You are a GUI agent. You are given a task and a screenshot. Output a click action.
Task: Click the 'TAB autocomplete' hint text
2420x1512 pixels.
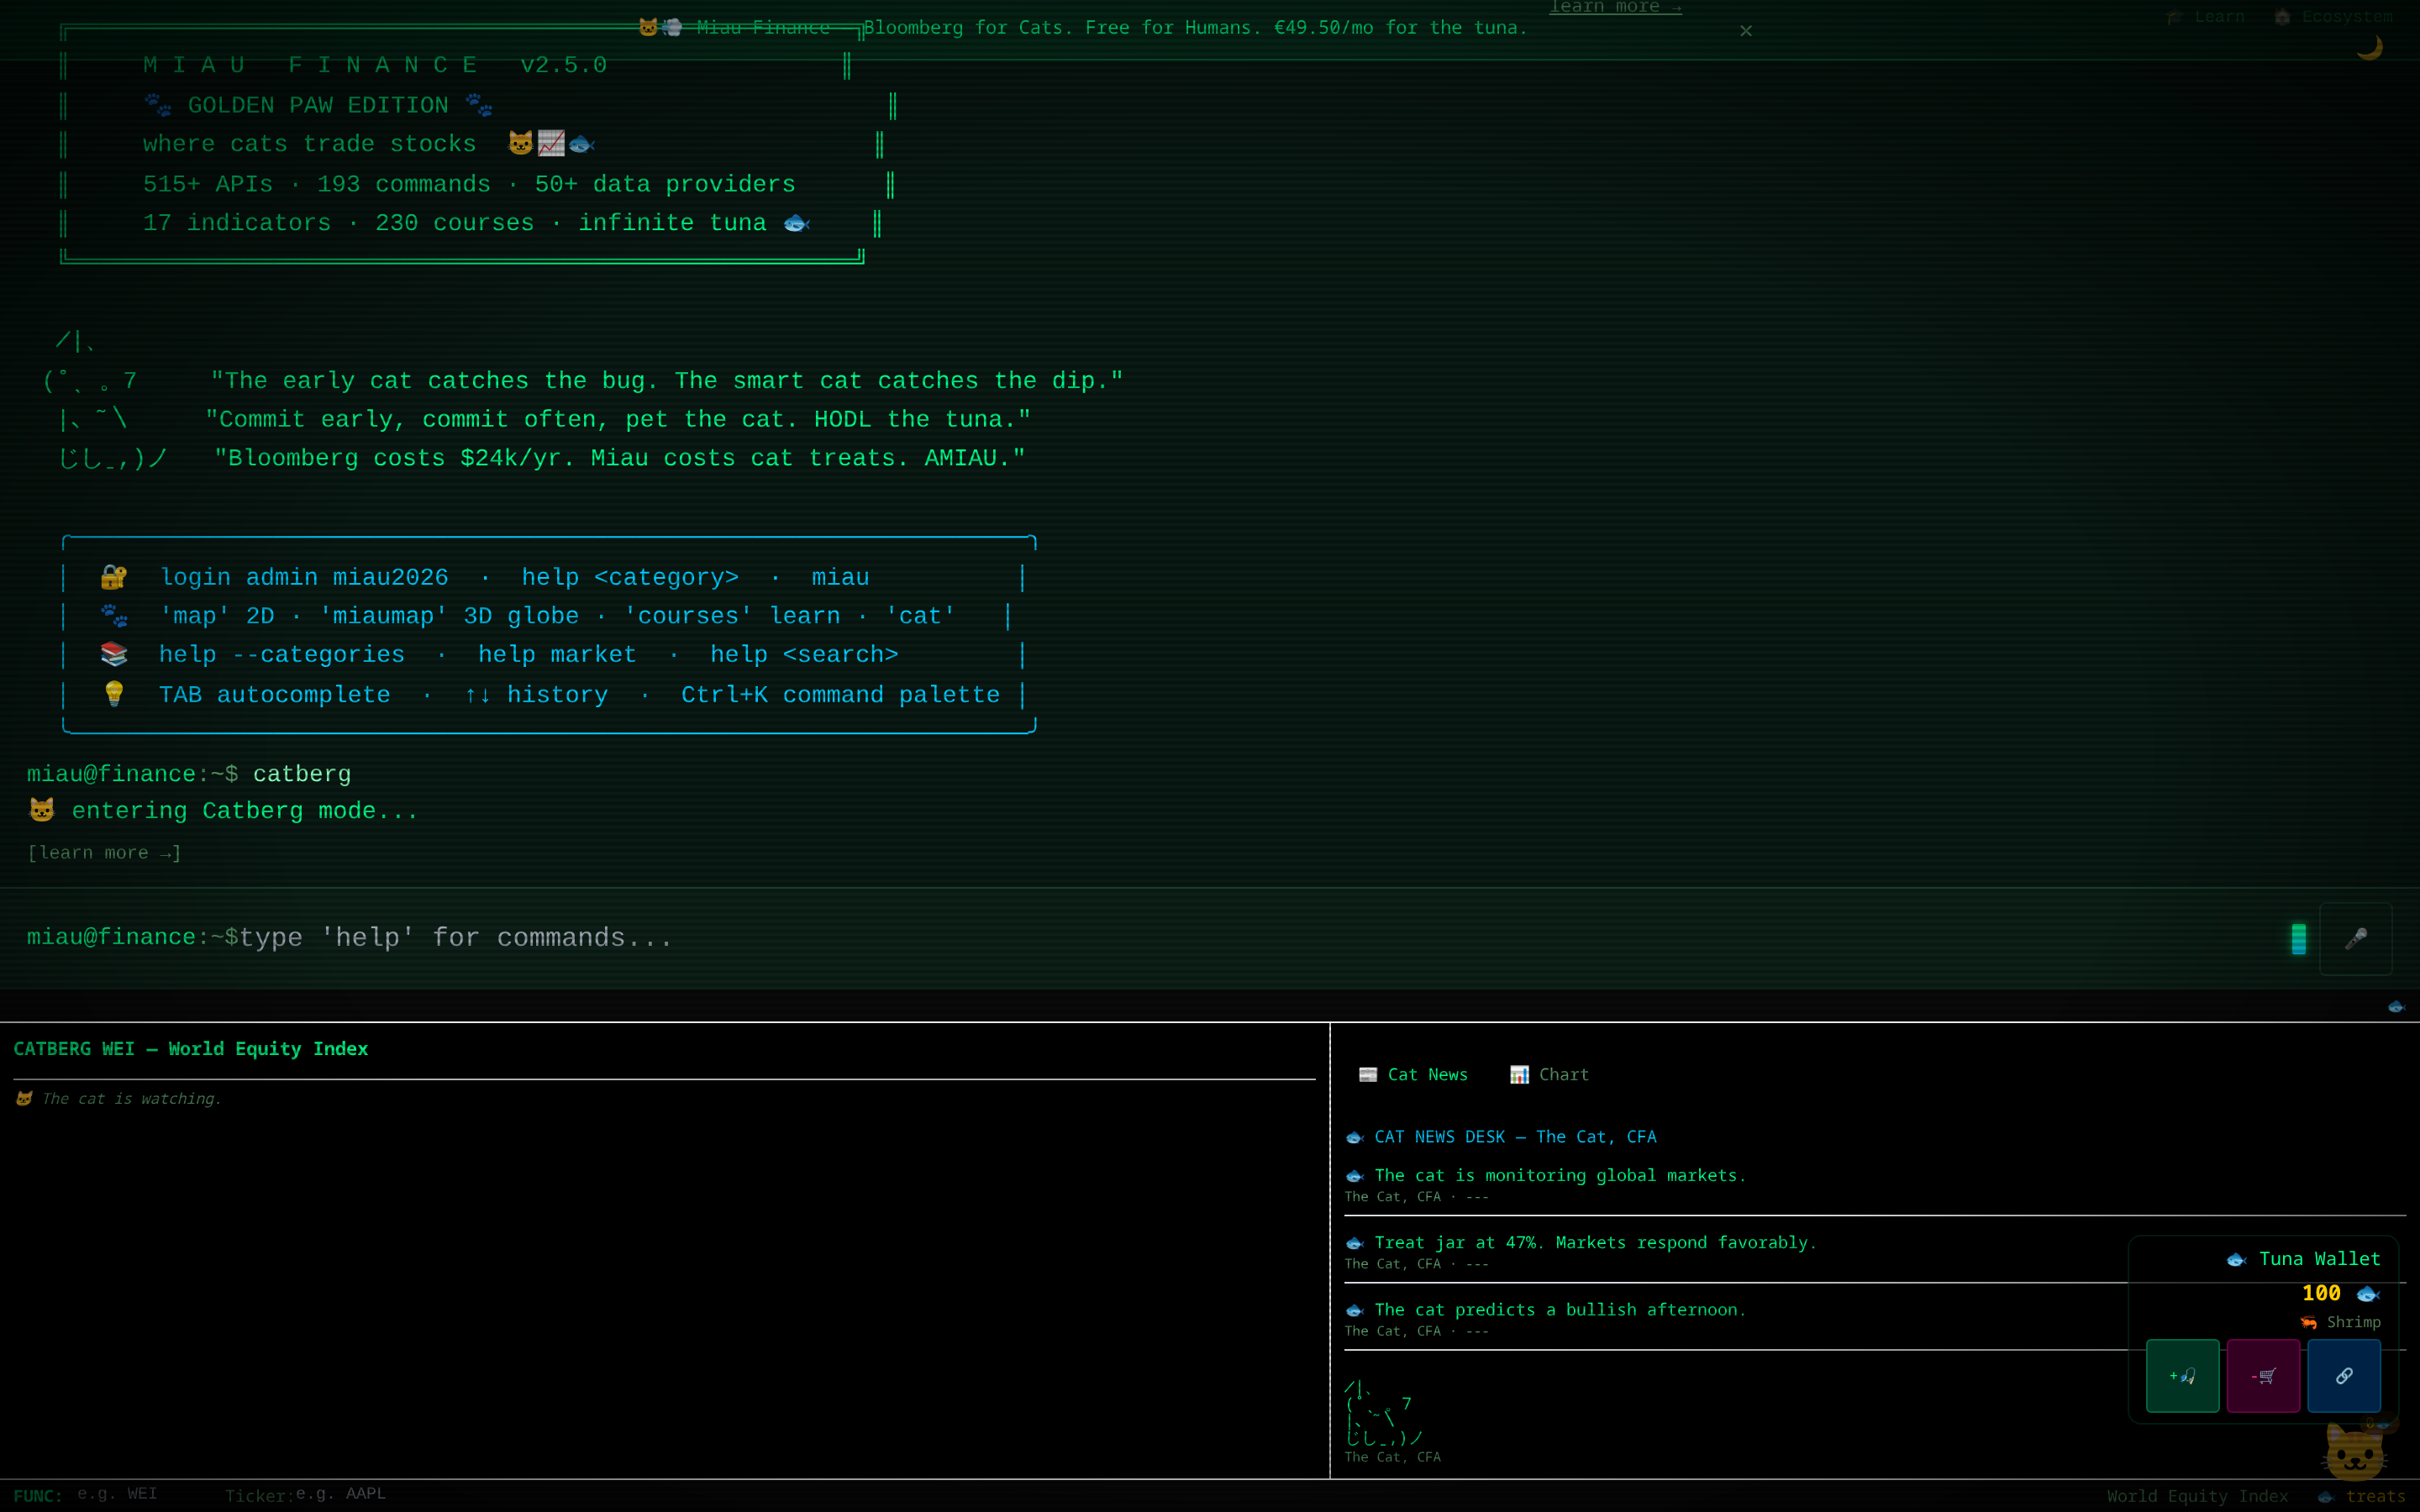[x=275, y=694]
